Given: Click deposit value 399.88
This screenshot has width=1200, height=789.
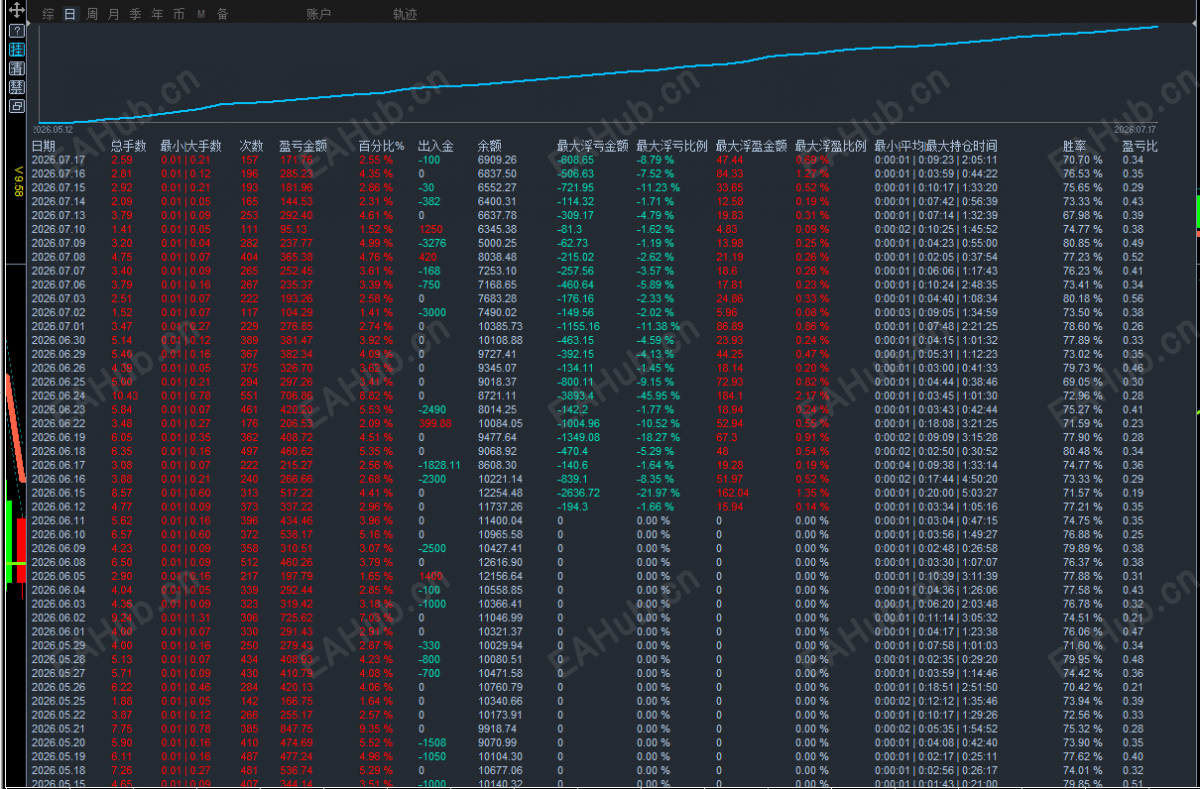Looking at the screenshot, I should click(x=435, y=424).
